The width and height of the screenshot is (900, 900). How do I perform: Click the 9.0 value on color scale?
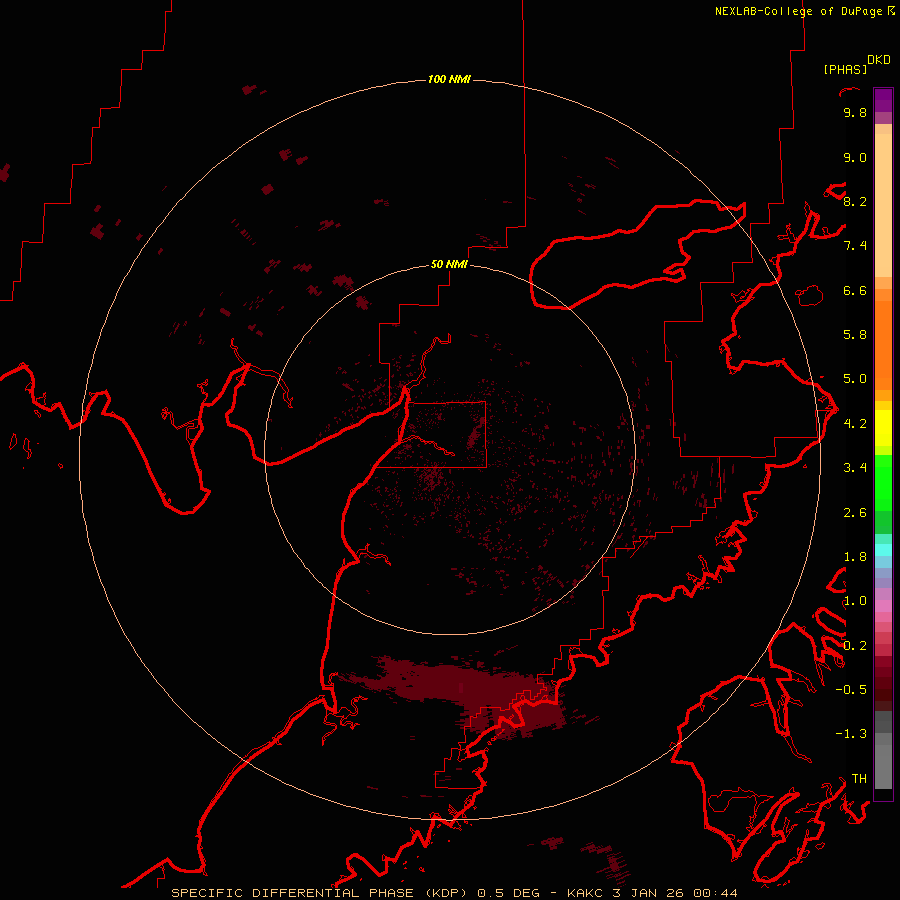pyautogui.click(x=855, y=157)
